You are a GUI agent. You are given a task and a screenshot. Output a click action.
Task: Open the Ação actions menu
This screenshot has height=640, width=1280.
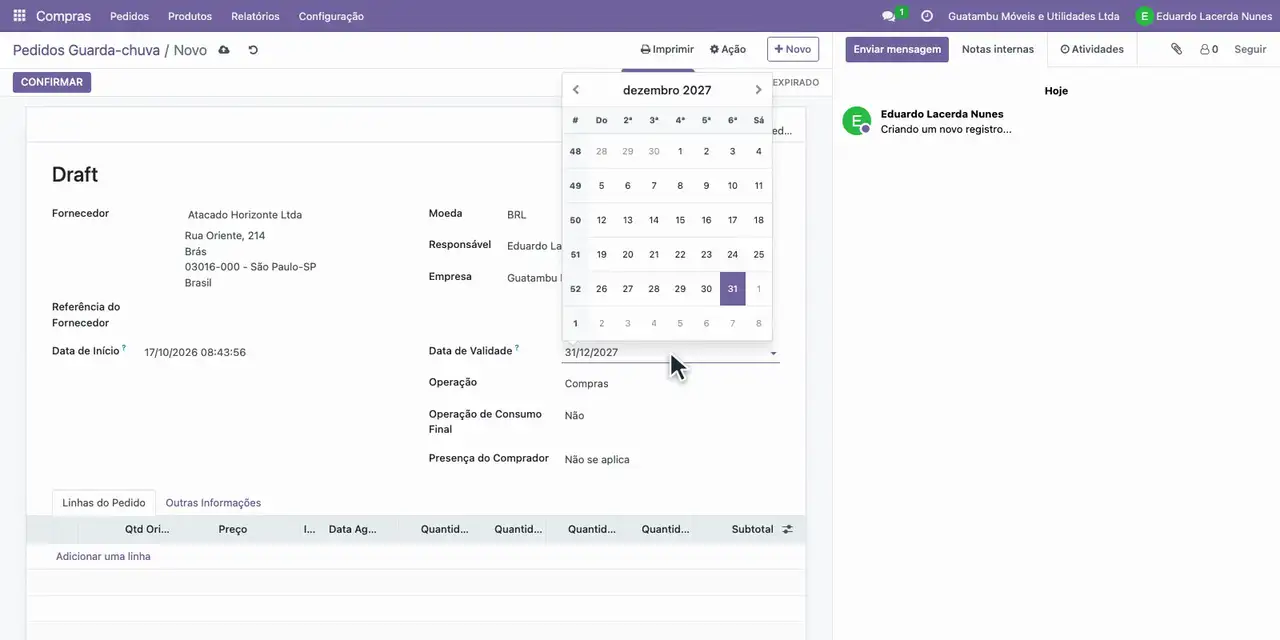[x=728, y=49]
